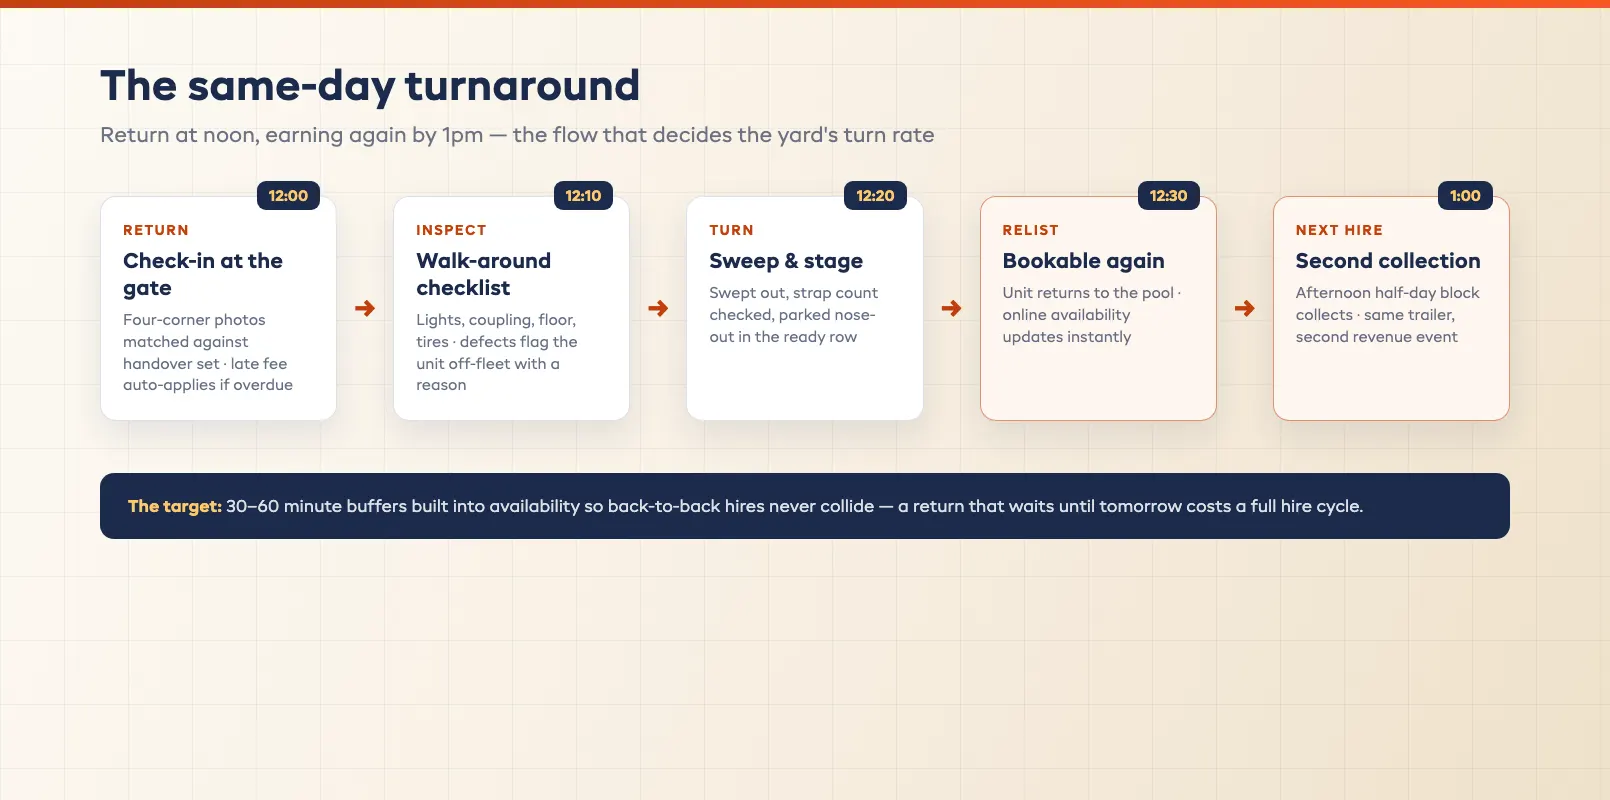Click the arrow between Inspect and Turn cards

point(658,308)
